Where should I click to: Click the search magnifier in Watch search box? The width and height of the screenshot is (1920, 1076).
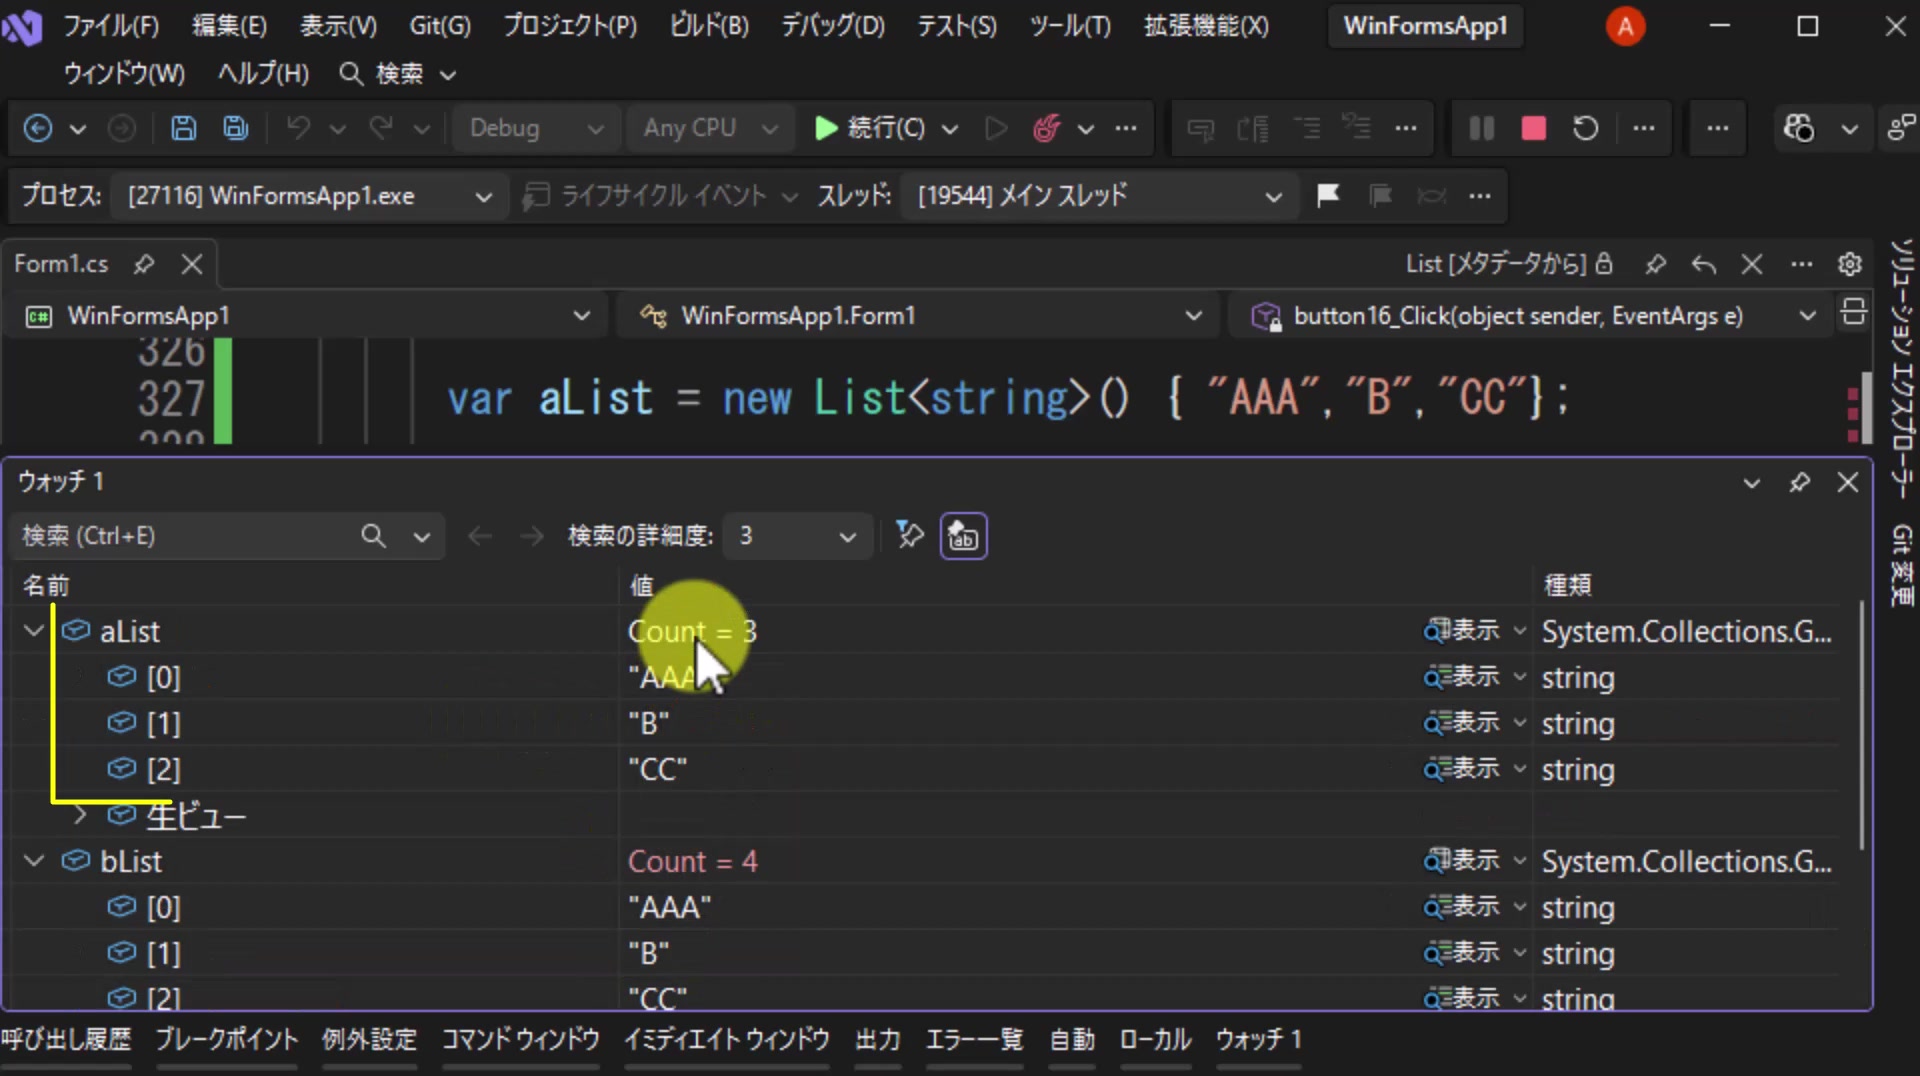373,536
